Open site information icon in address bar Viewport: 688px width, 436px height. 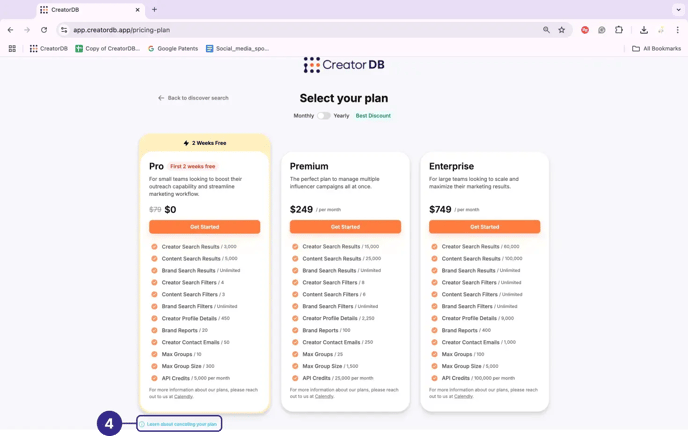click(x=64, y=30)
